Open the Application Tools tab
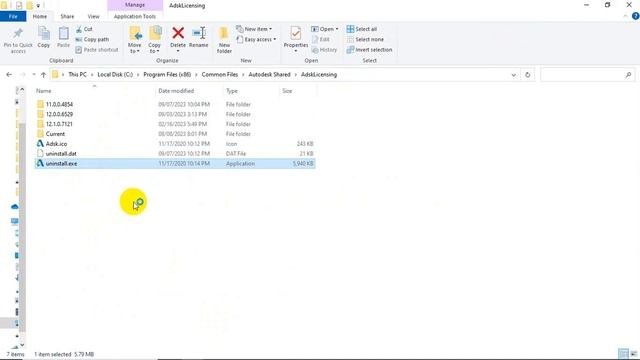This screenshot has width=640, height=360. 135,16
